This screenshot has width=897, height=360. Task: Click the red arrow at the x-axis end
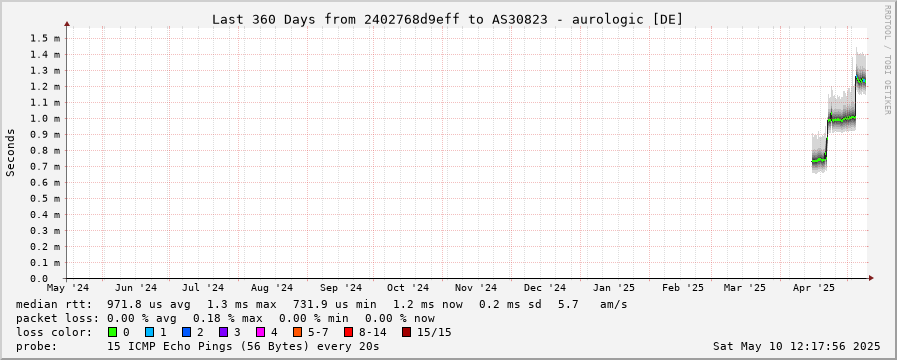pyautogui.click(x=871, y=278)
